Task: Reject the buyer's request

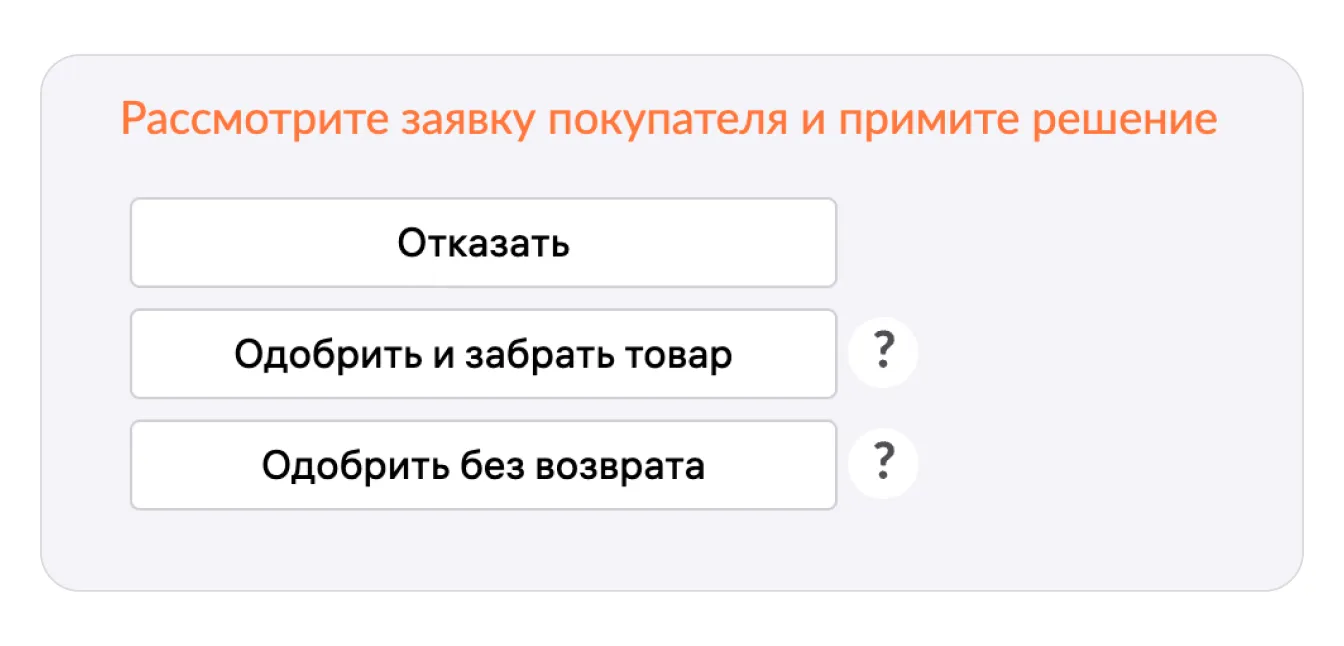Action: pyautogui.click(x=483, y=243)
